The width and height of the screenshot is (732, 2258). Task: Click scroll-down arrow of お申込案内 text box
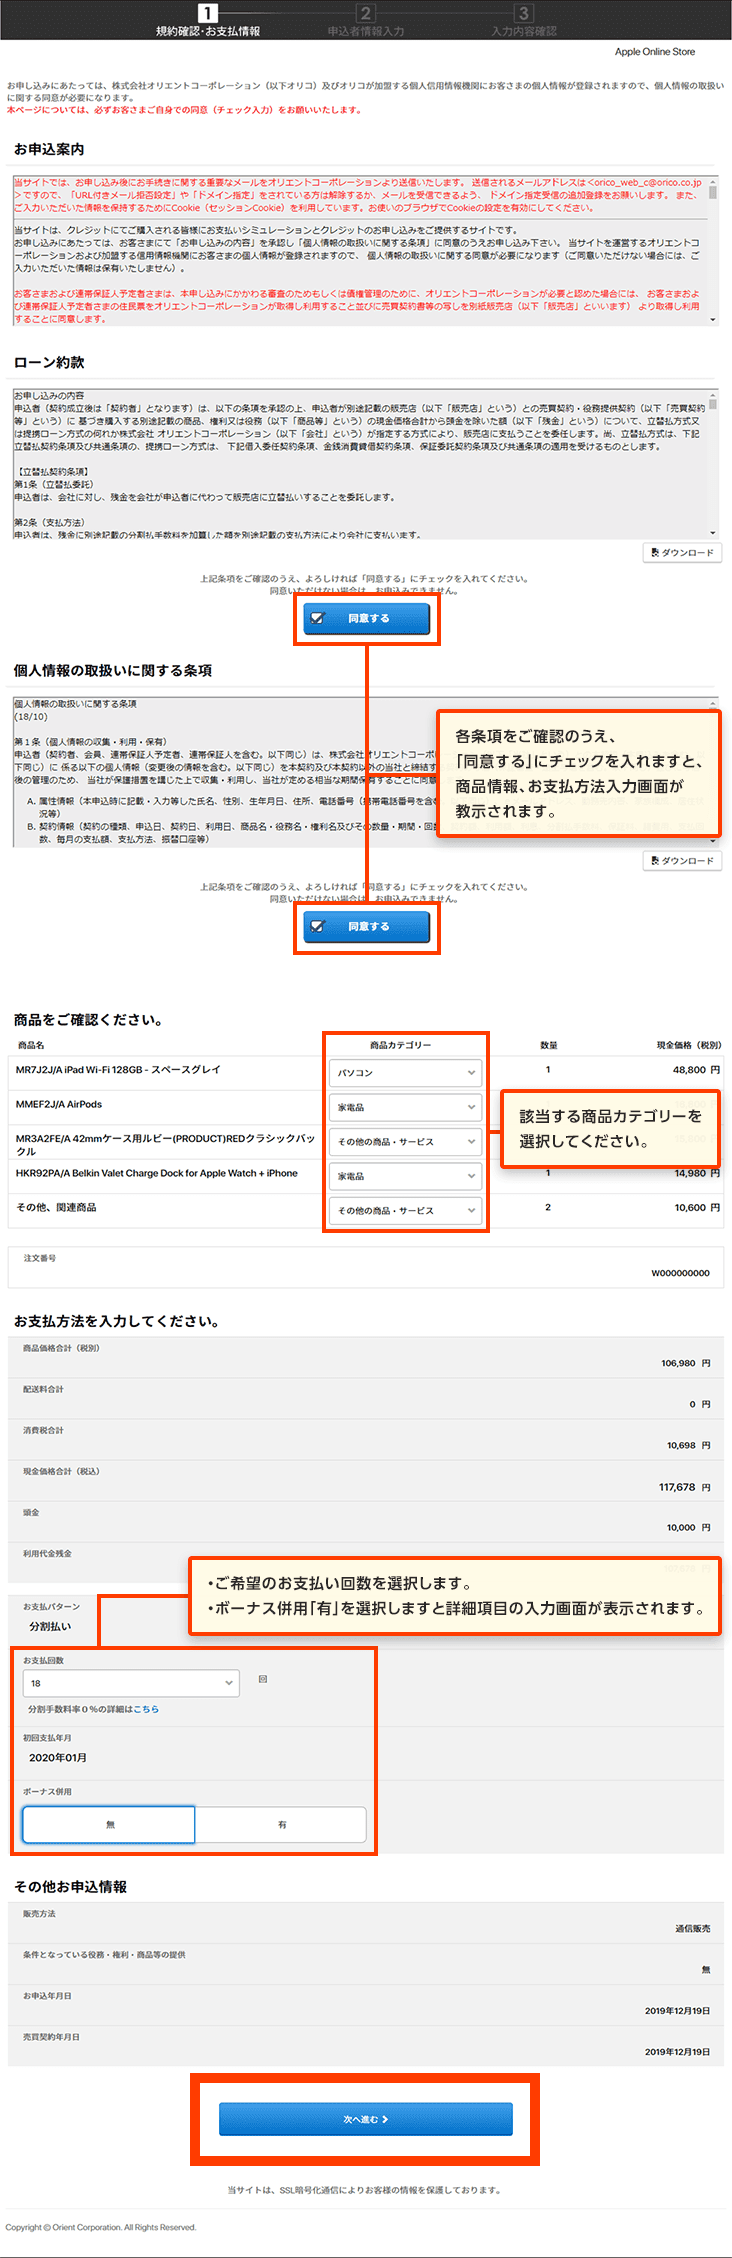(x=713, y=319)
